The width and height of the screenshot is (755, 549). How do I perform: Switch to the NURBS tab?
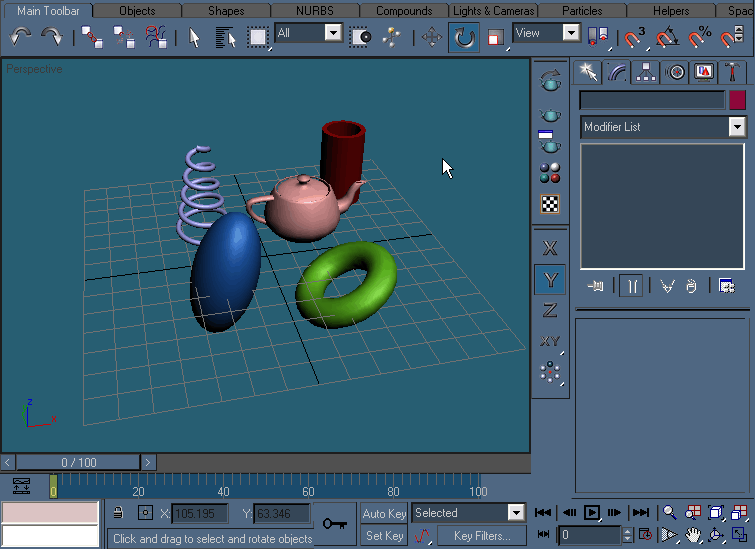[315, 11]
